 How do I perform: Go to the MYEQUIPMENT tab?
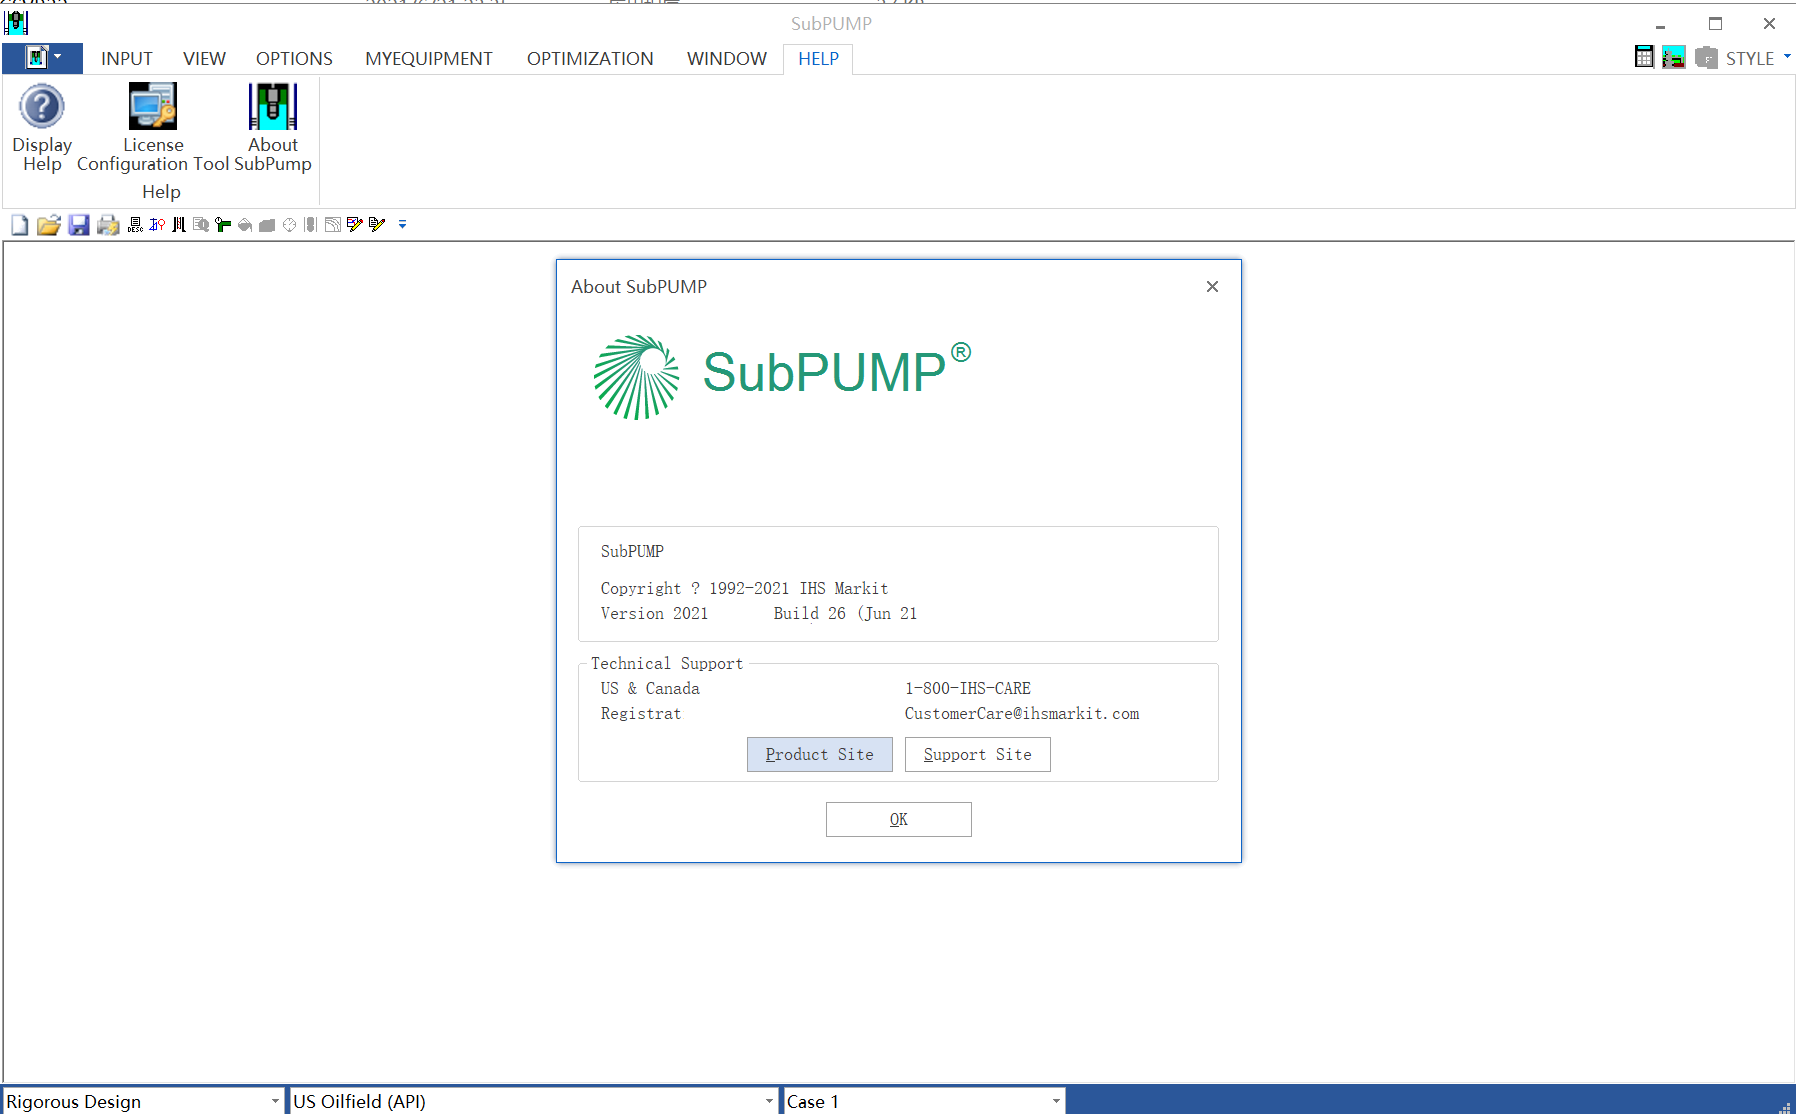point(429,59)
